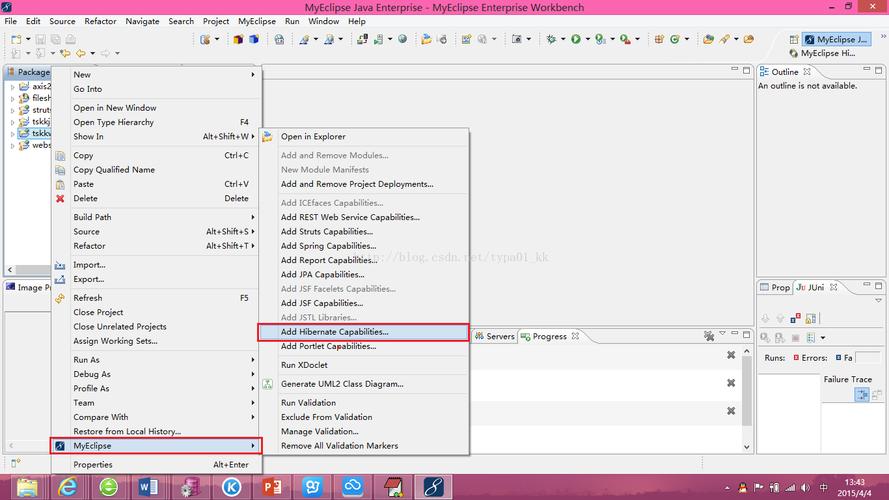Click the JUnit Scroll Lock icon
The image size is (889, 500).
(x=811, y=318)
